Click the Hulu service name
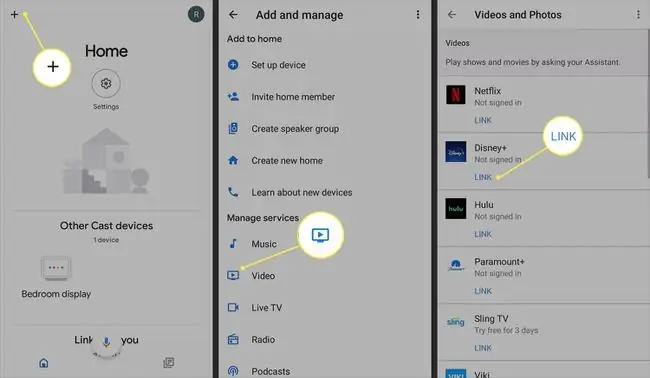This screenshot has height=378, width=650. tap(484, 205)
